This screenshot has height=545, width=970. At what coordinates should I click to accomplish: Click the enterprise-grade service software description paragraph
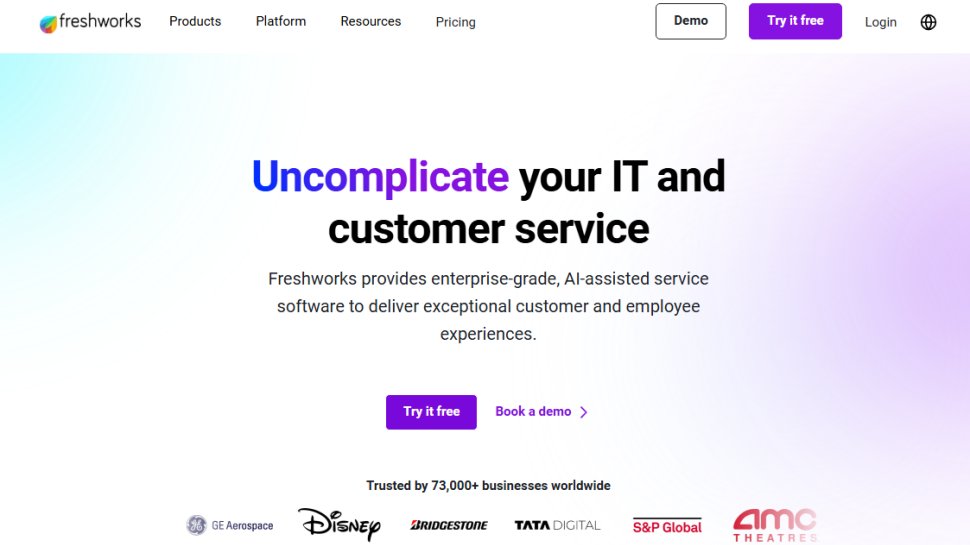coord(488,306)
